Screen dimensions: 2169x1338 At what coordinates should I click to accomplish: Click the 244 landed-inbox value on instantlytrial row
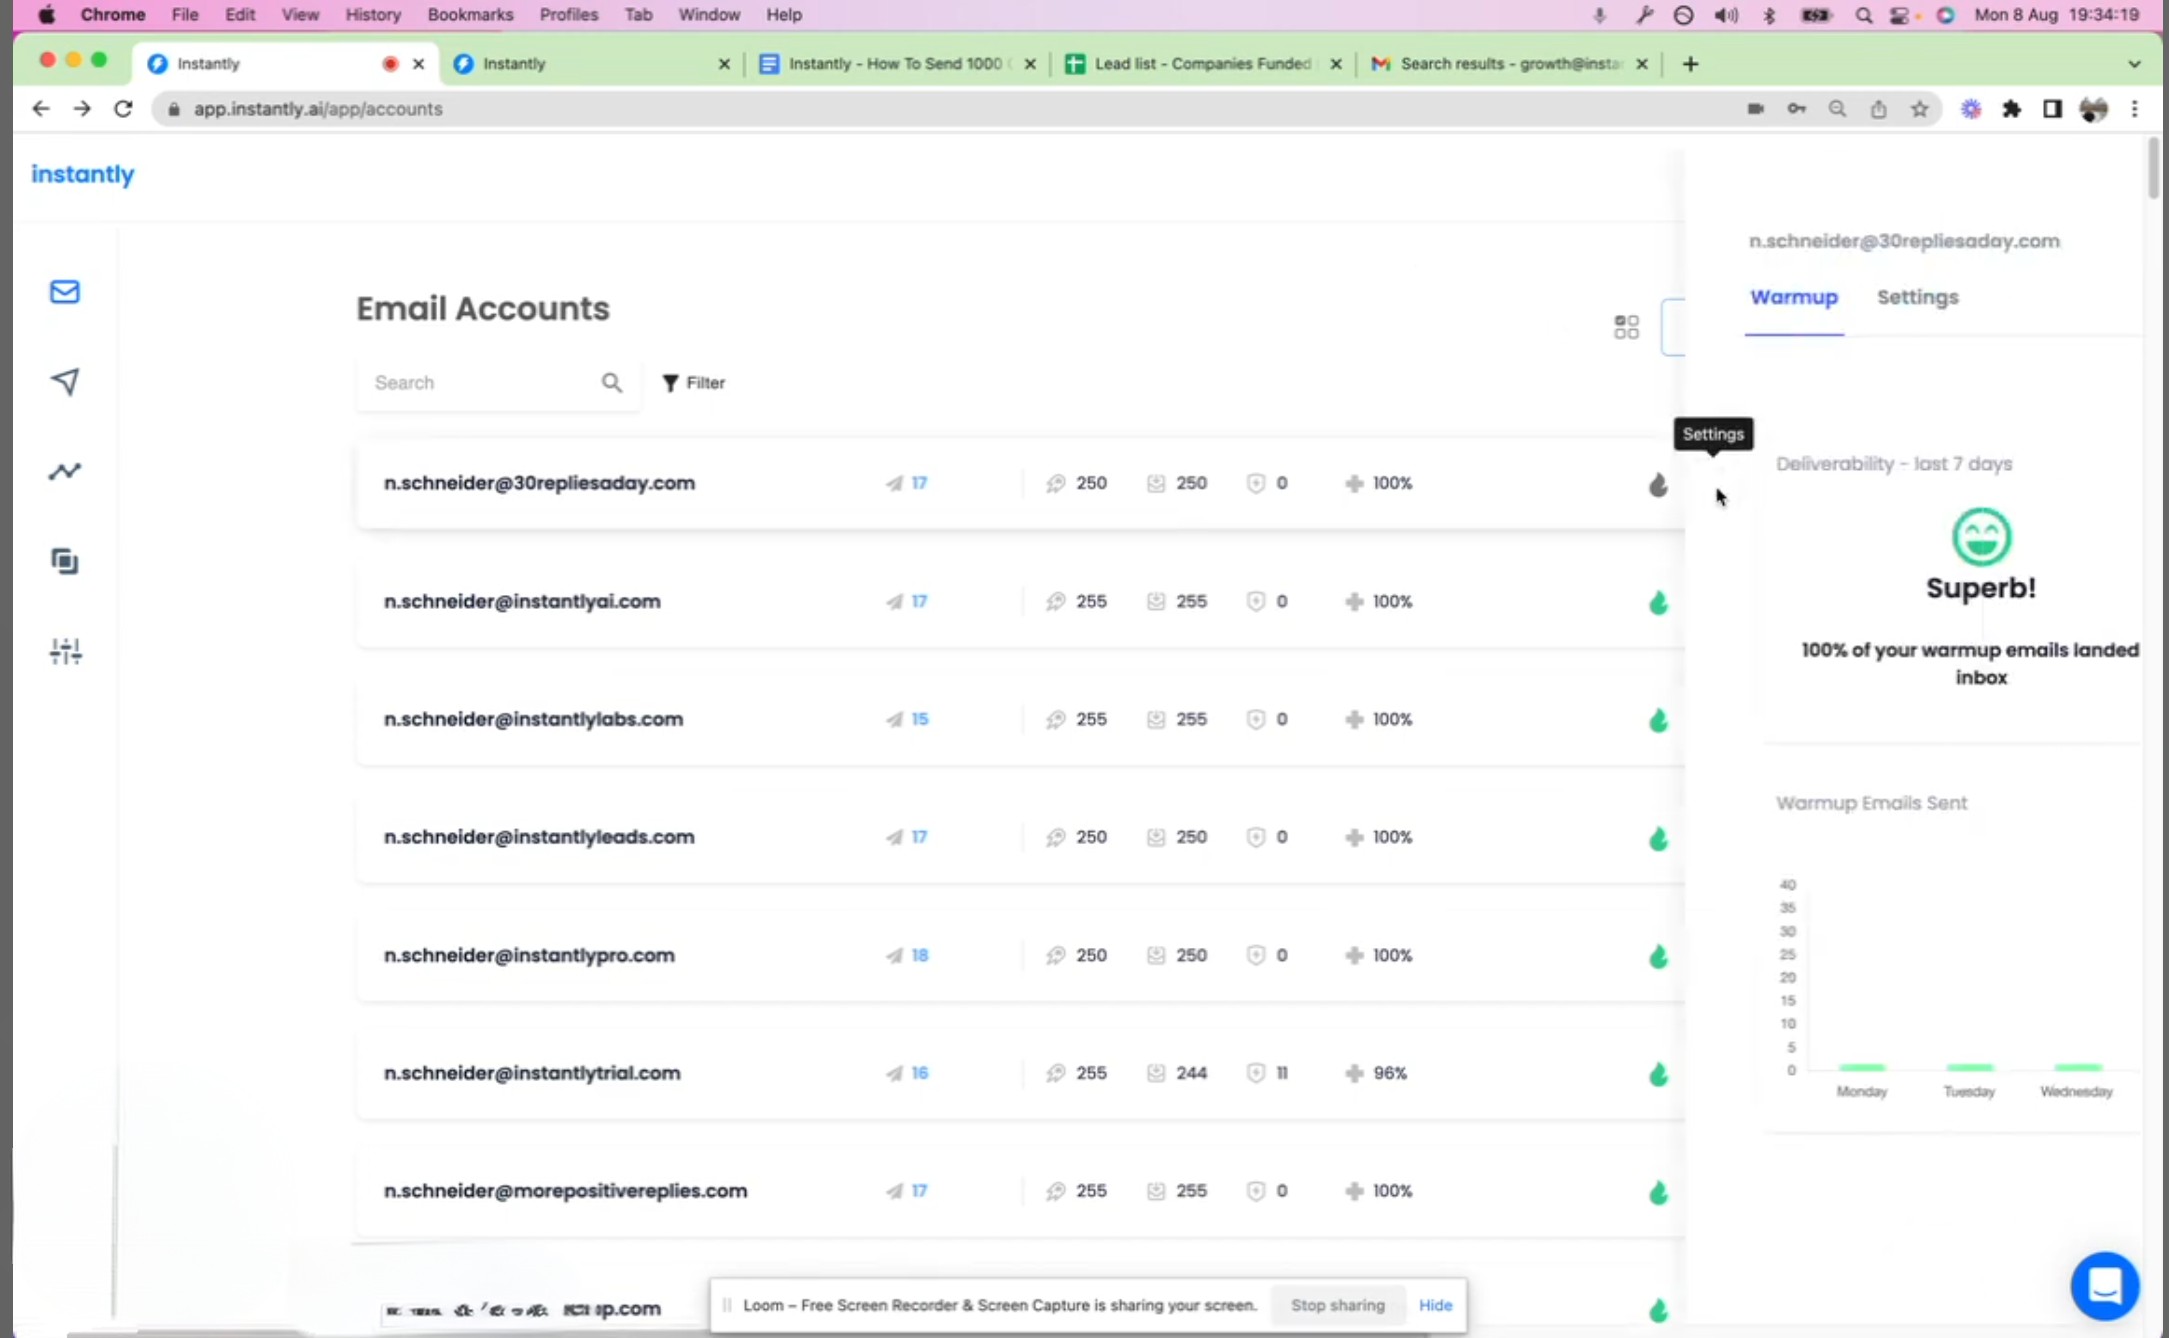1191,1073
